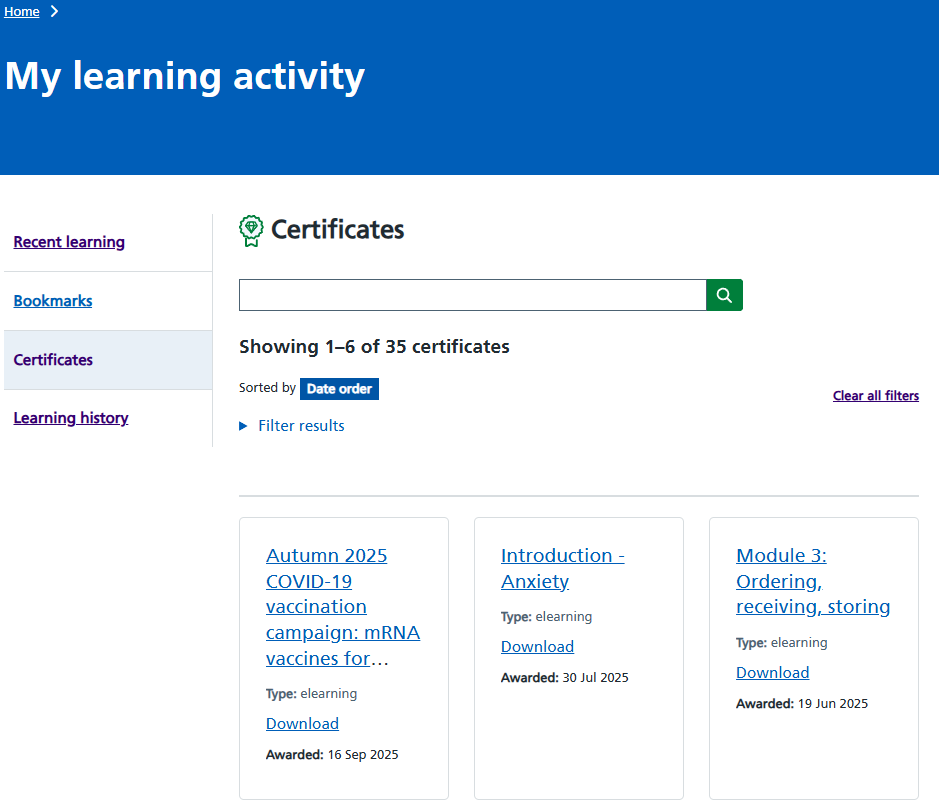This screenshot has height=811, width=939.
Task: Open the Home breadcrumb link
Action: point(21,11)
